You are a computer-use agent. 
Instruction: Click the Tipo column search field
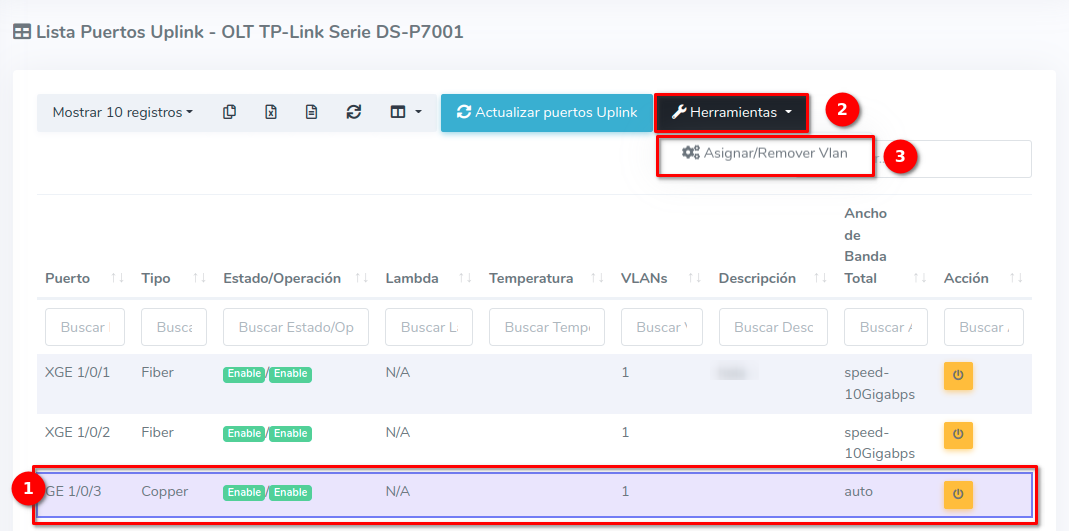point(174,327)
